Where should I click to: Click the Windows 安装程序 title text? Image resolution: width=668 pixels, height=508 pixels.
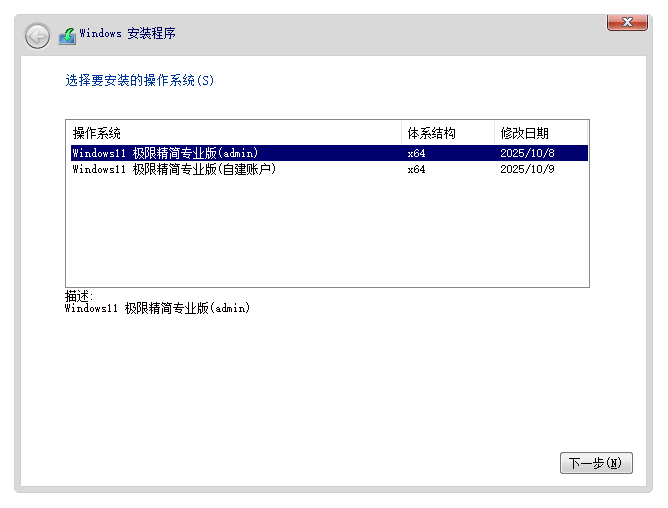(x=128, y=34)
